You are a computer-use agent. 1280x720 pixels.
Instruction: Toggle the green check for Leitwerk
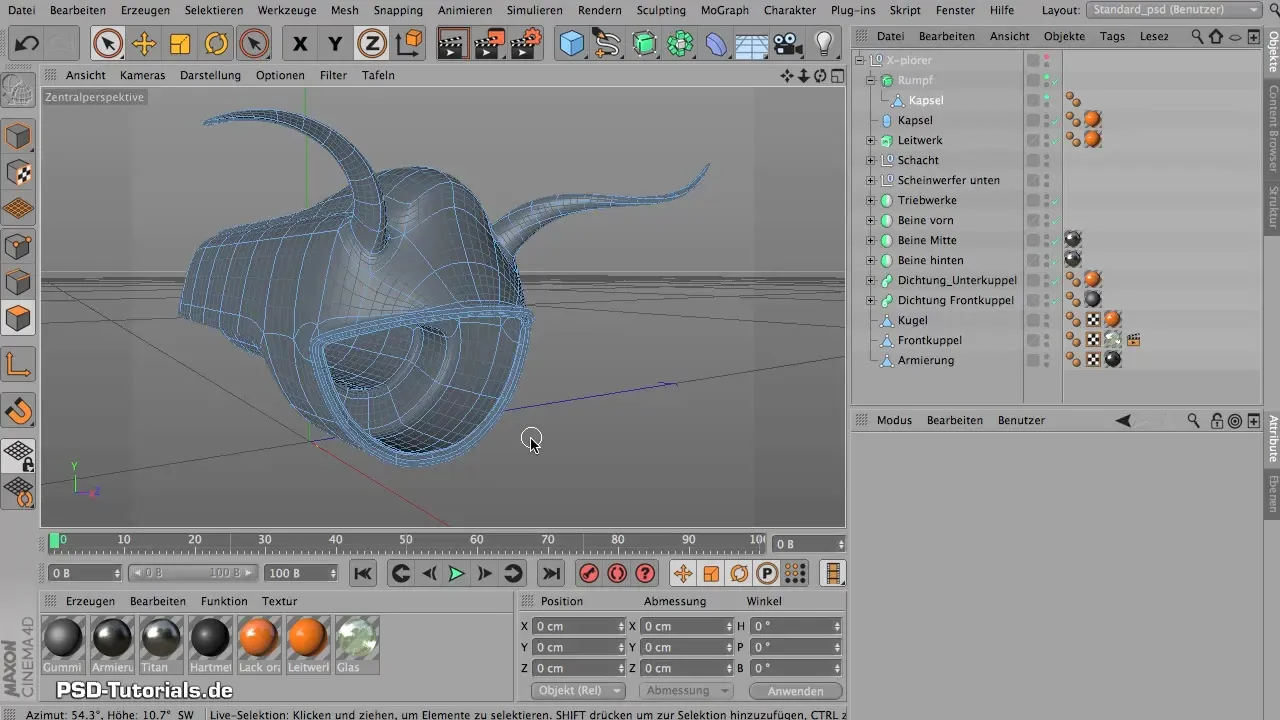click(x=1055, y=141)
